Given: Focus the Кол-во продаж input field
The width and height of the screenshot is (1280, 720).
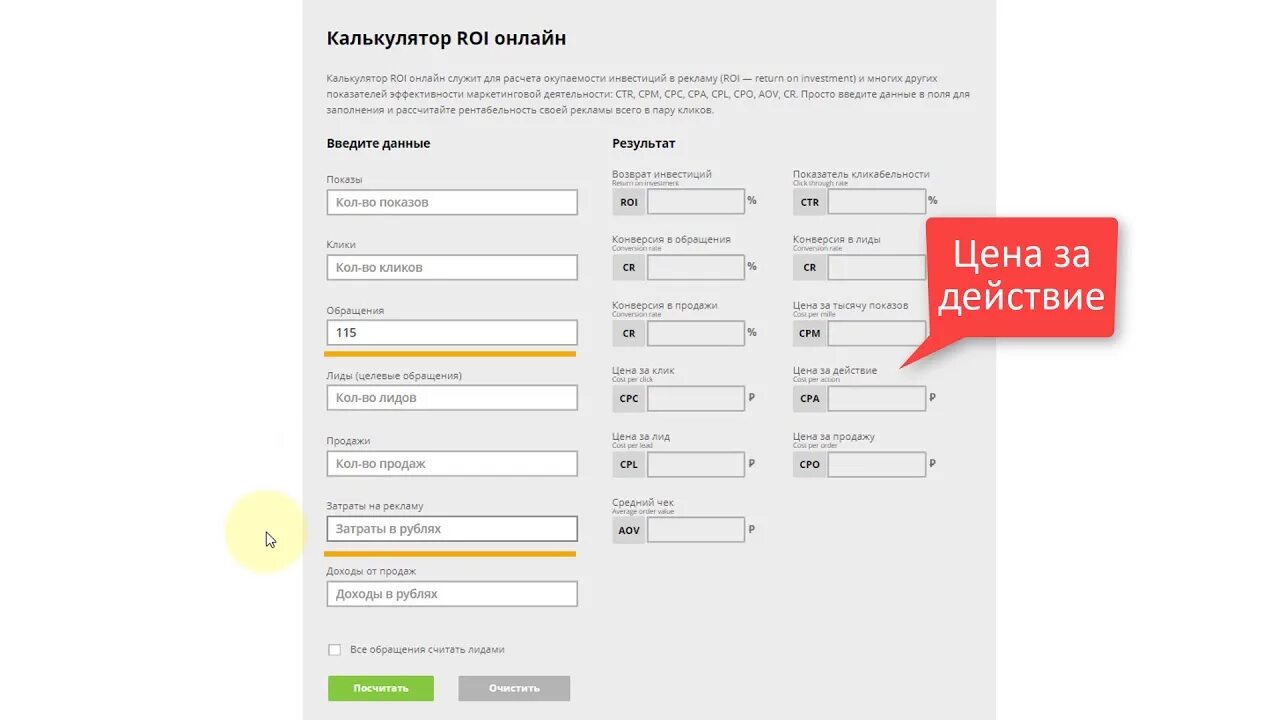Looking at the screenshot, I should click(x=452, y=463).
